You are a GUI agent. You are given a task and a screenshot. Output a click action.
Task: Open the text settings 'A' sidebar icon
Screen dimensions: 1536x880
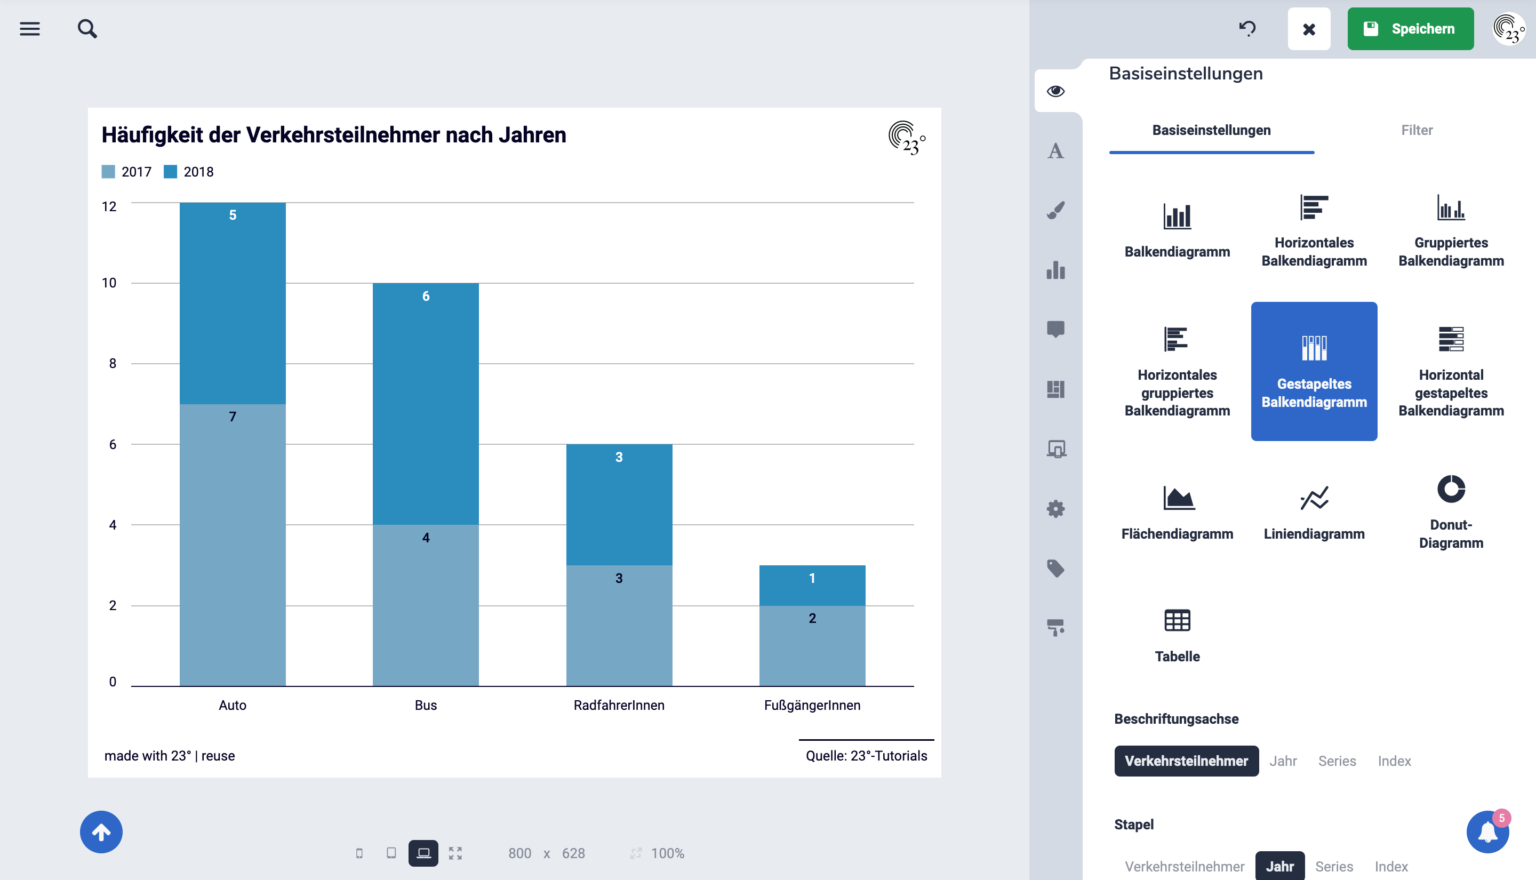(1056, 151)
